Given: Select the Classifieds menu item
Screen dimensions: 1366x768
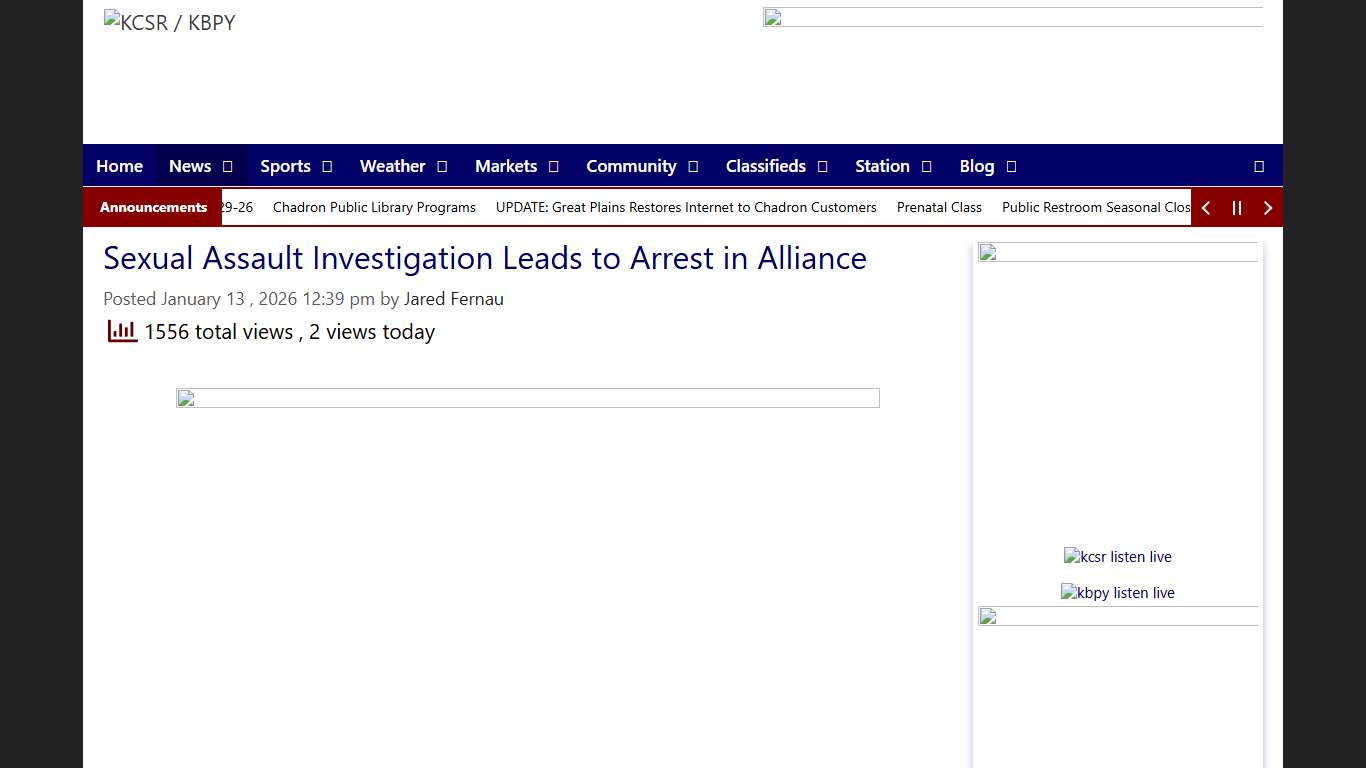Looking at the screenshot, I should coord(765,166).
